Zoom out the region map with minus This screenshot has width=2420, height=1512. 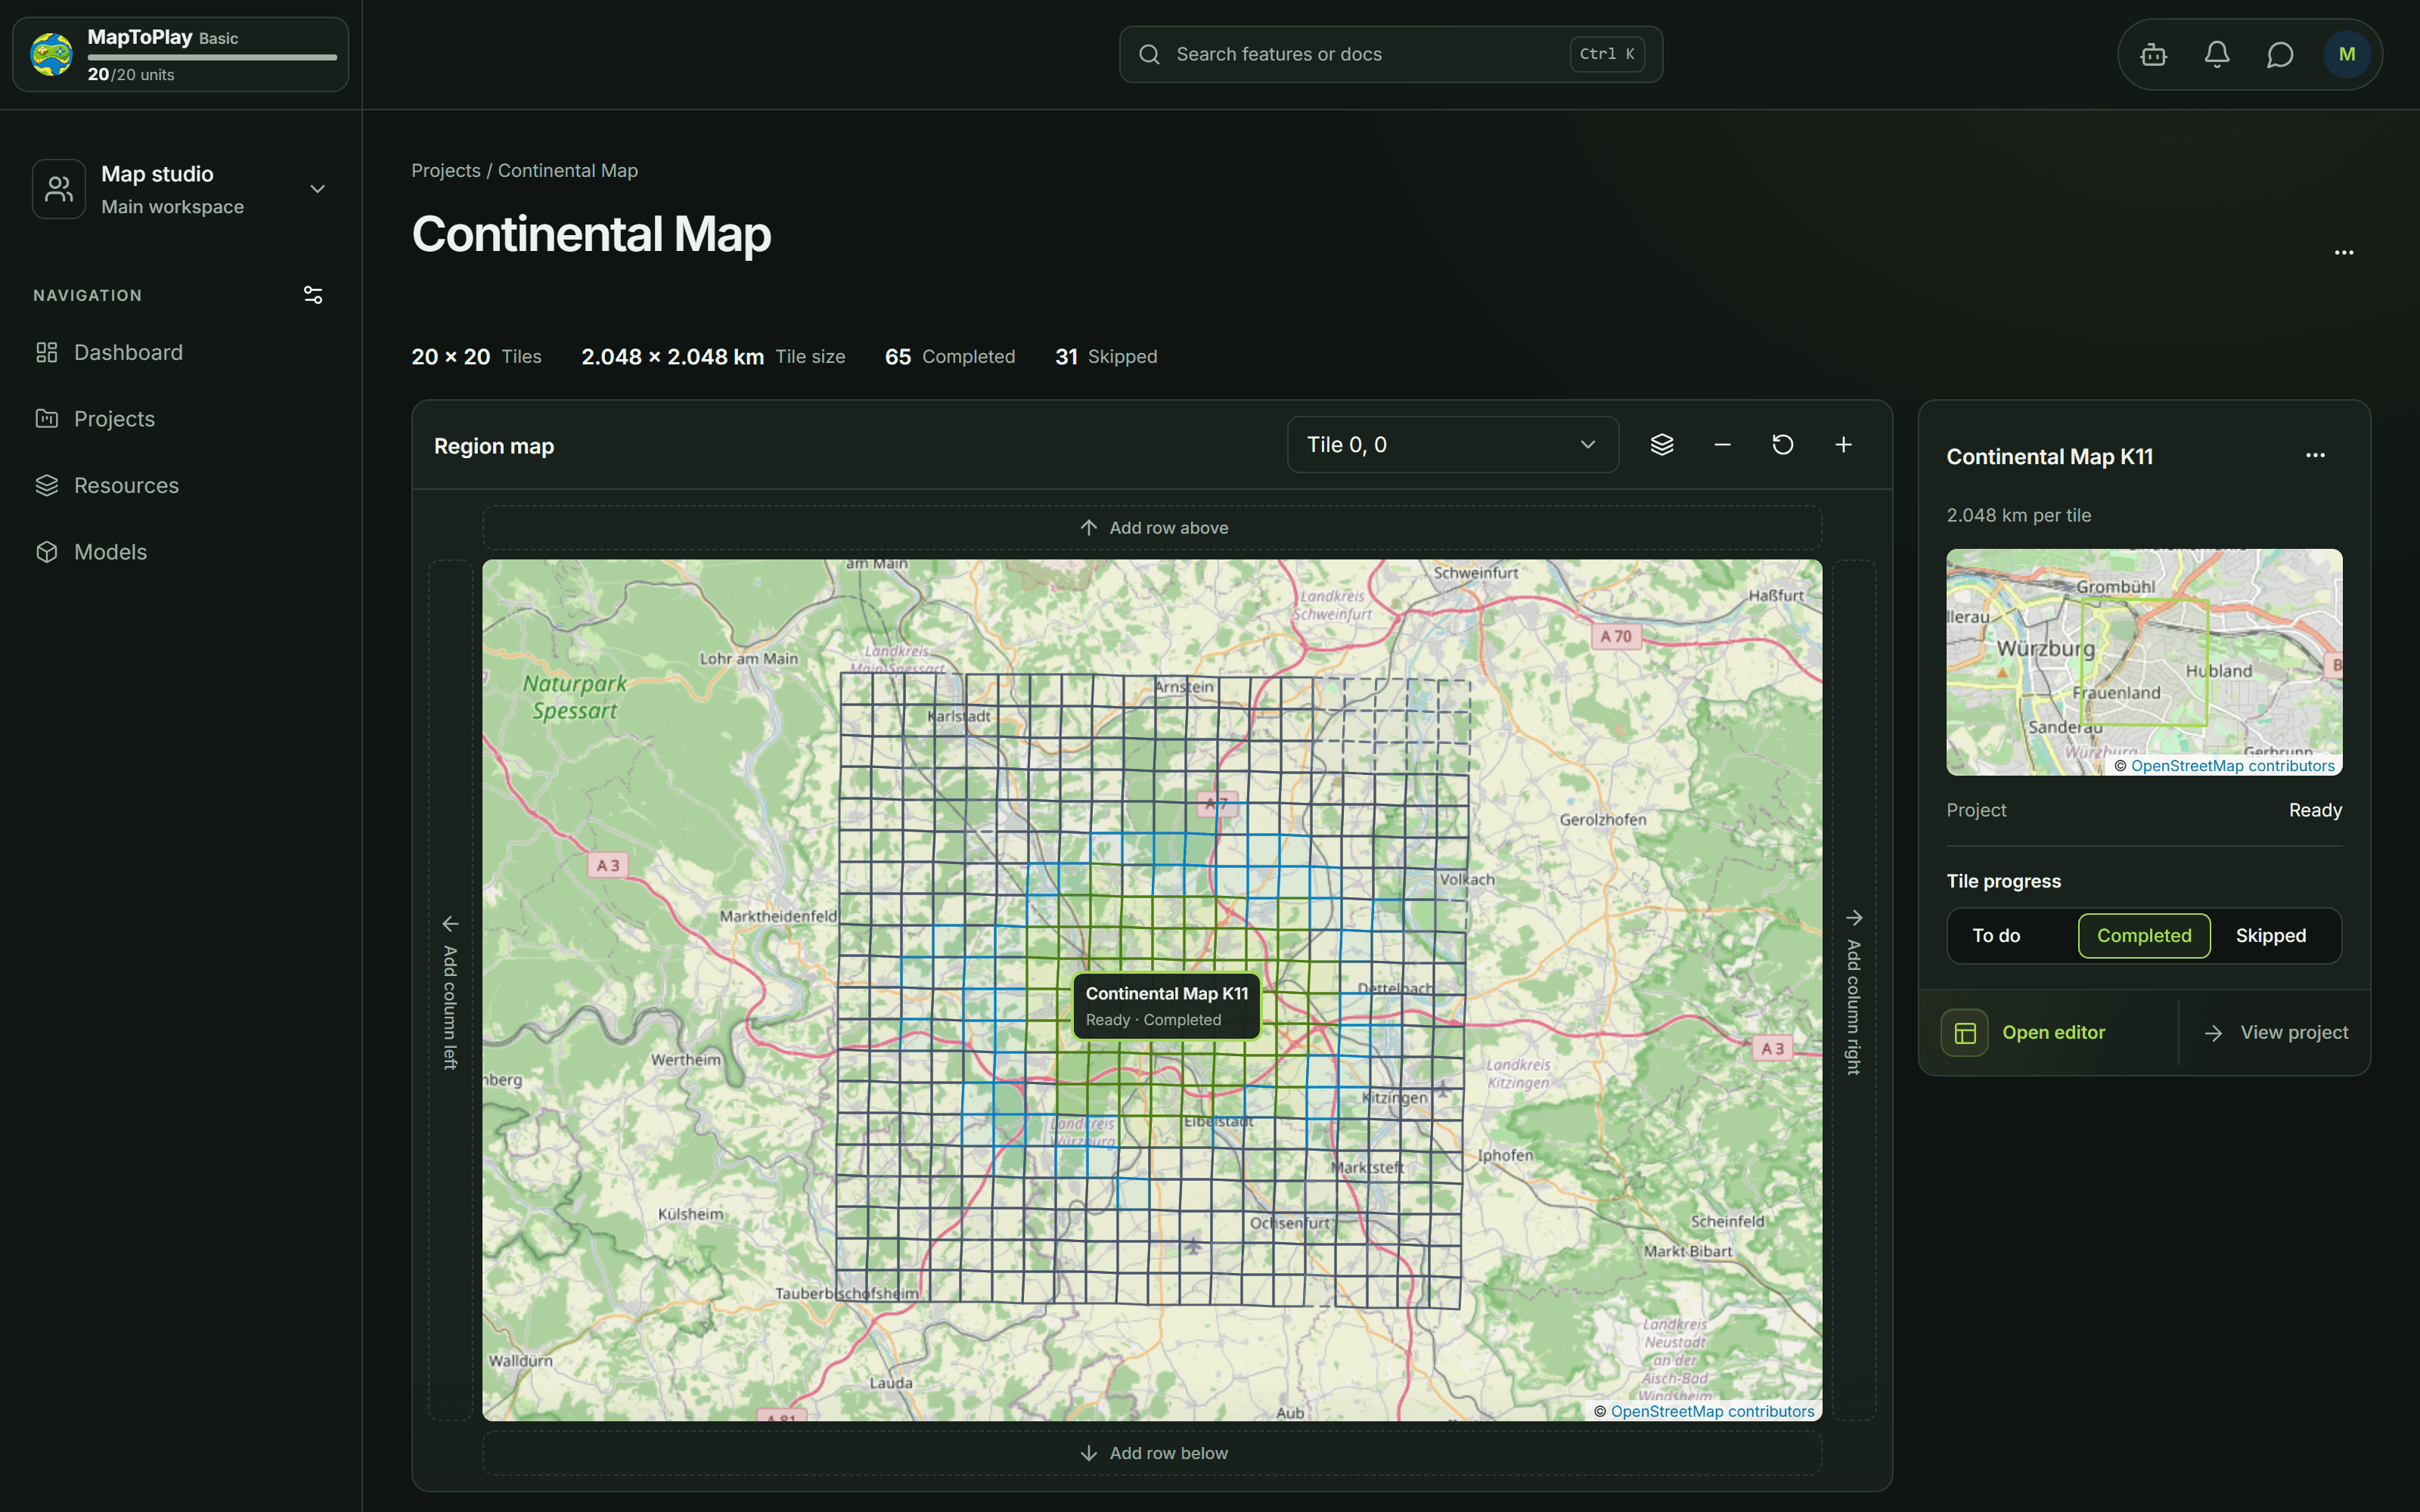(1722, 445)
